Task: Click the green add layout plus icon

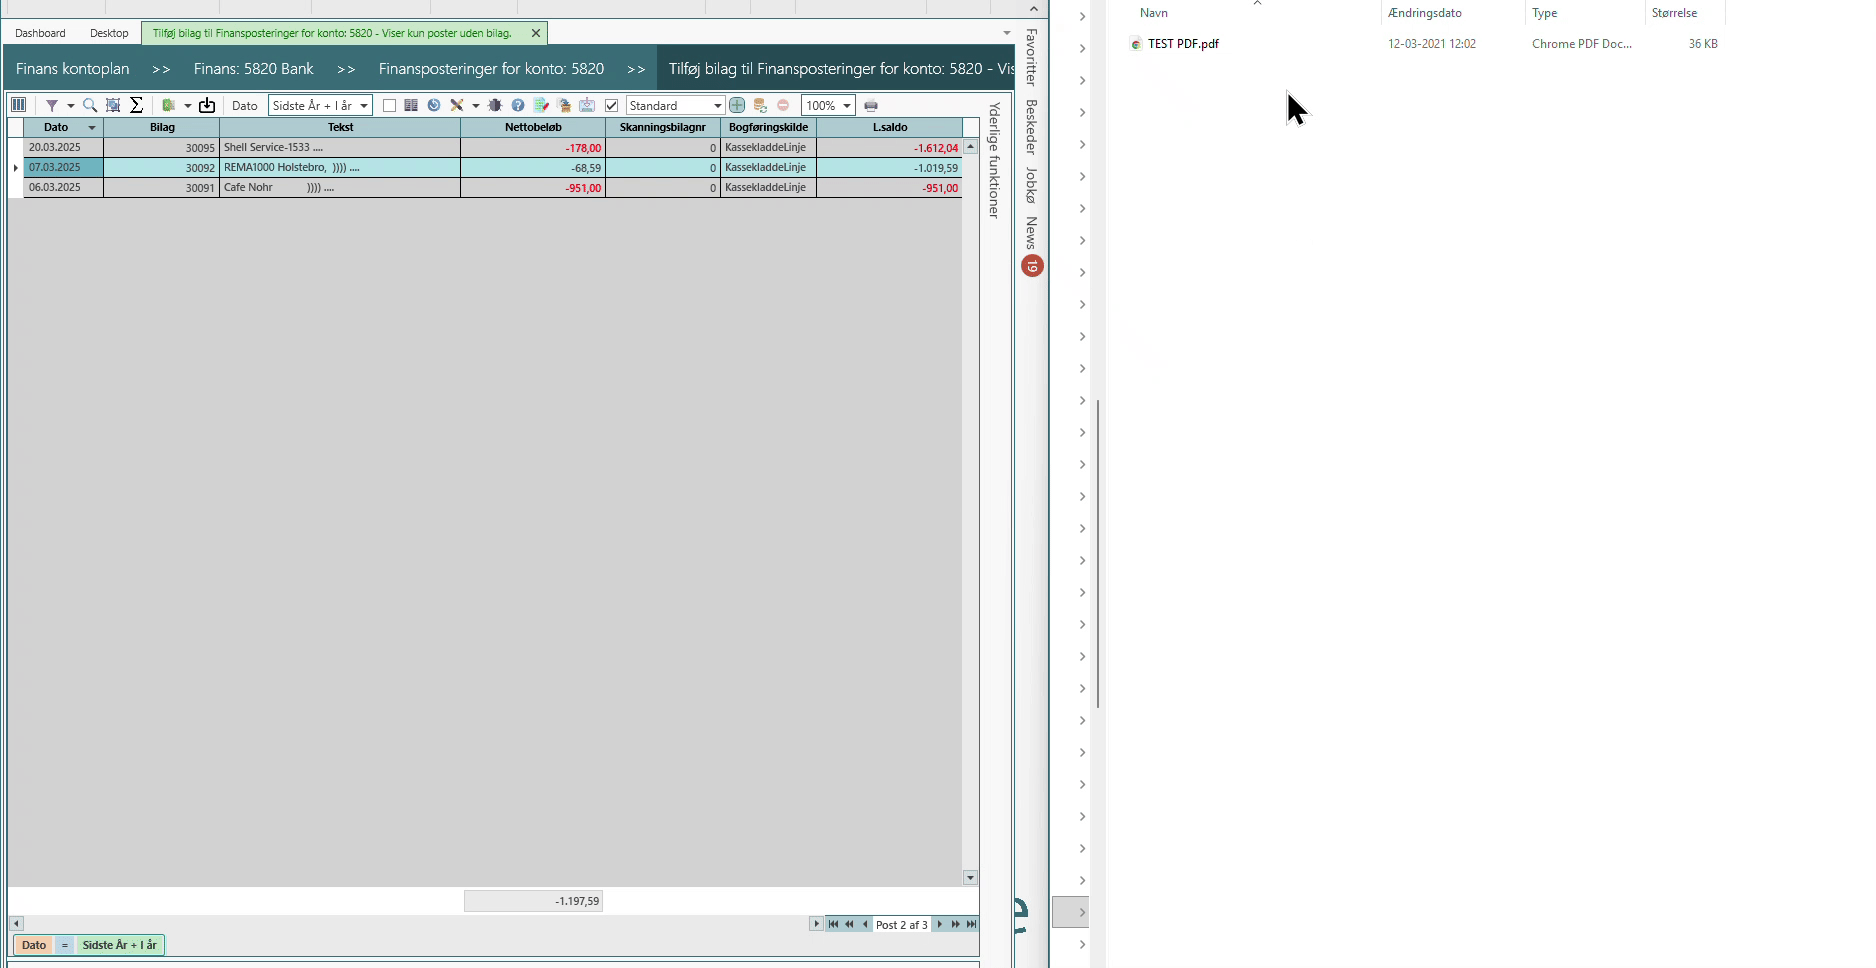Action: coord(737,105)
